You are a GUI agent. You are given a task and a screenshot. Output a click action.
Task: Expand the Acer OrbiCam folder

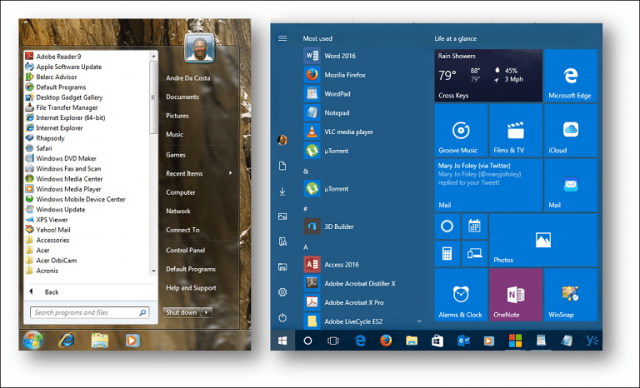tap(51, 260)
